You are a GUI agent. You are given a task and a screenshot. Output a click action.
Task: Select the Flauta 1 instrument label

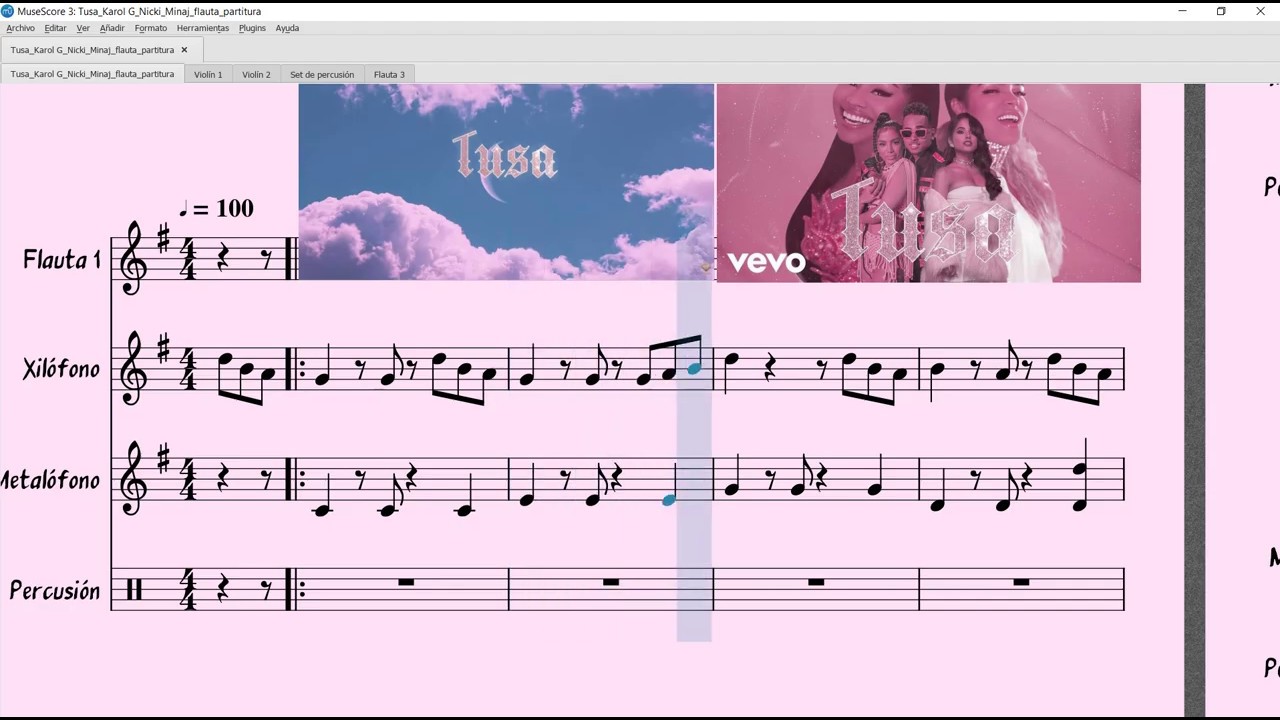point(61,260)
